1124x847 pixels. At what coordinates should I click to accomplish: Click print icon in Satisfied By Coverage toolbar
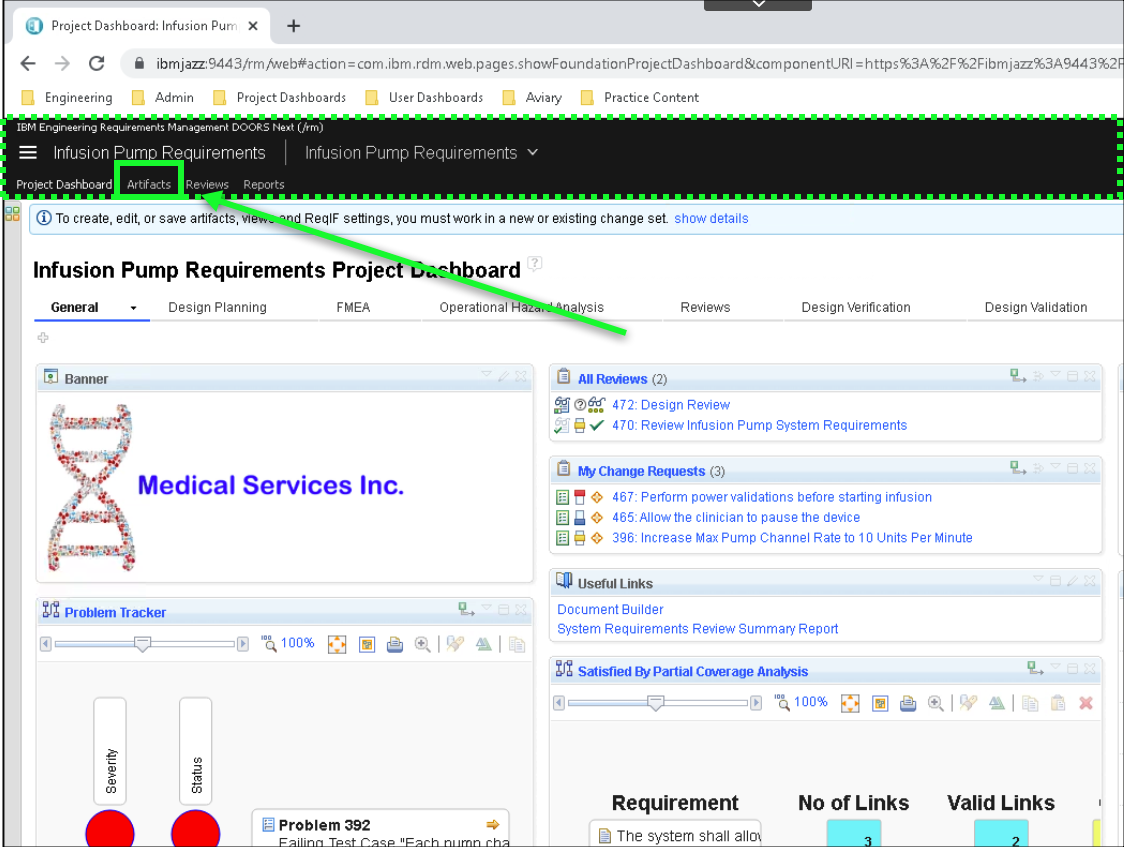tap(908, 703)
